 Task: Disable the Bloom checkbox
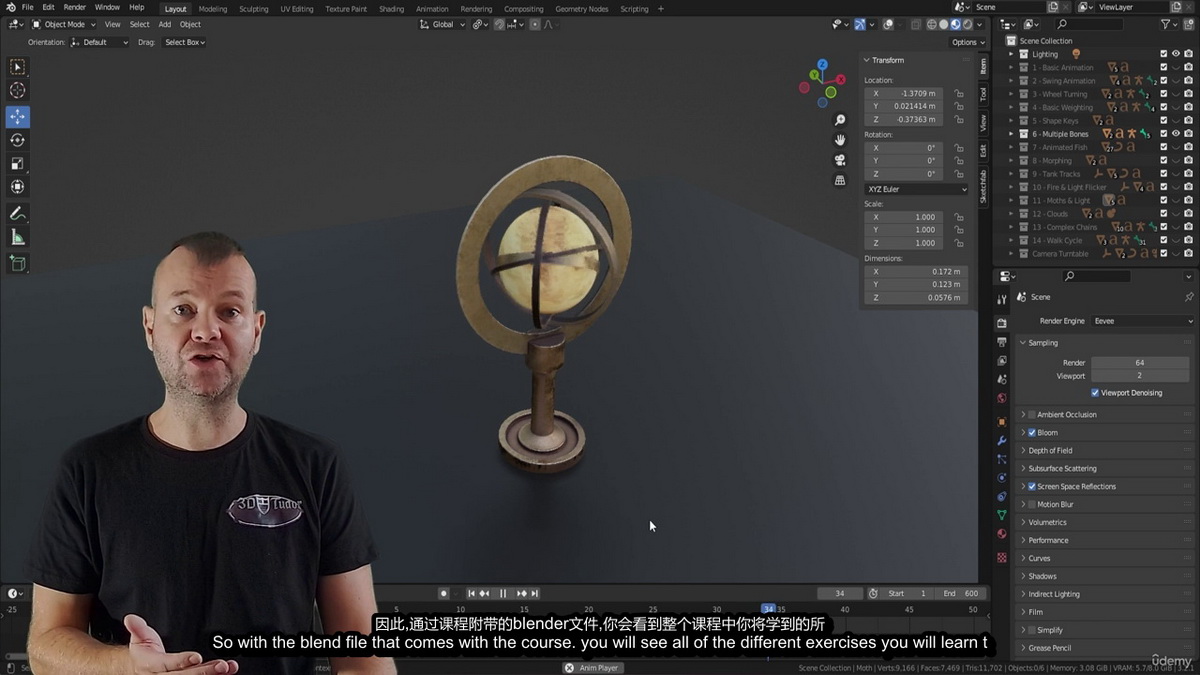(x=1032, y=433)
